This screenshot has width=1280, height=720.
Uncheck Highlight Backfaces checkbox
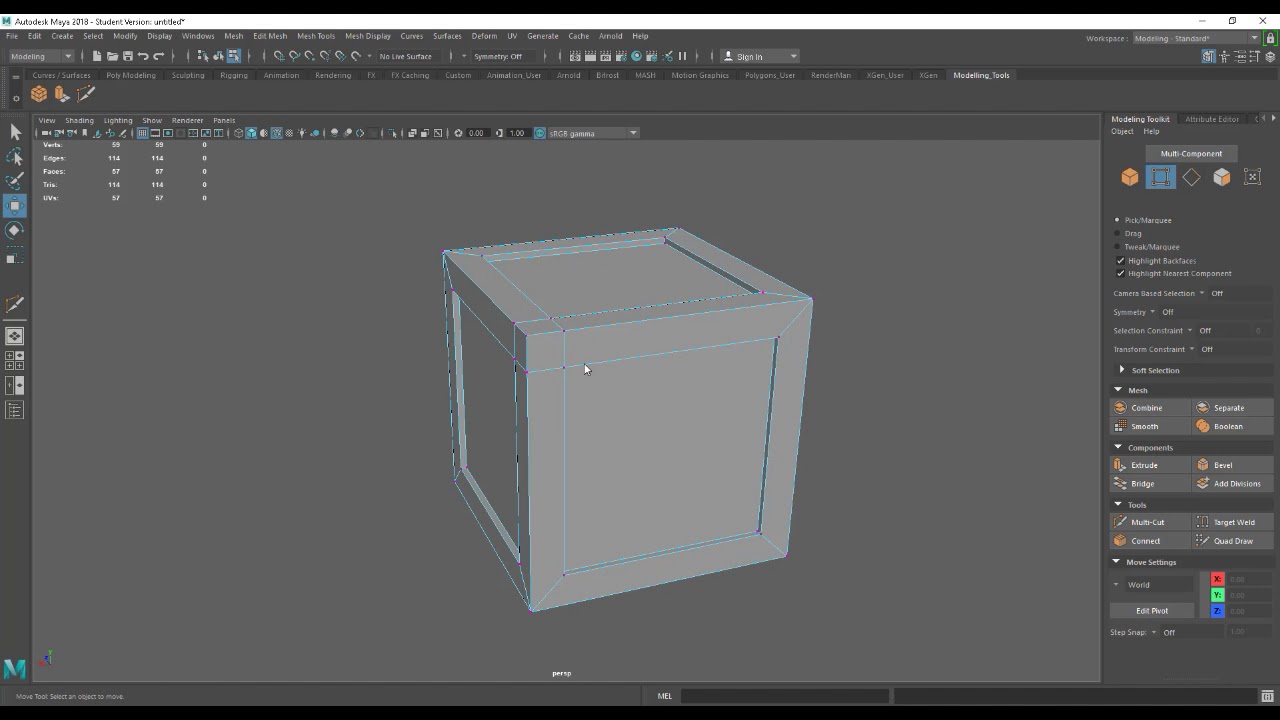(x=1120, y=261)
